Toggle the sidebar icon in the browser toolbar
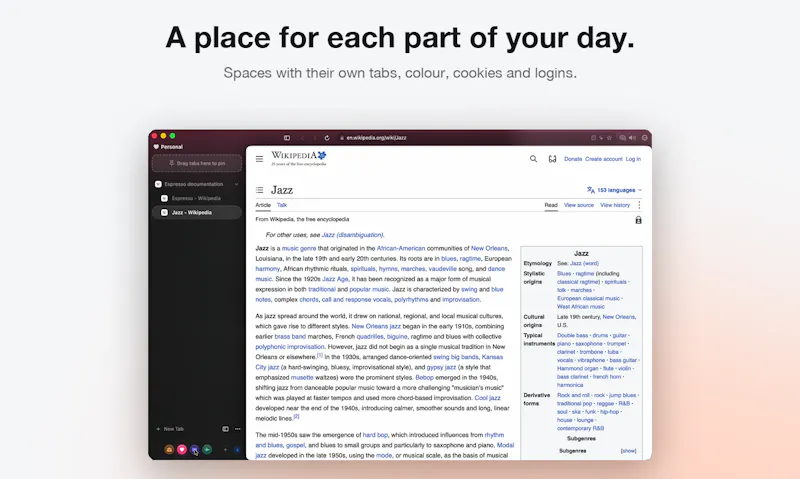Screen dimensions: 800x479 tap(287, 138)
